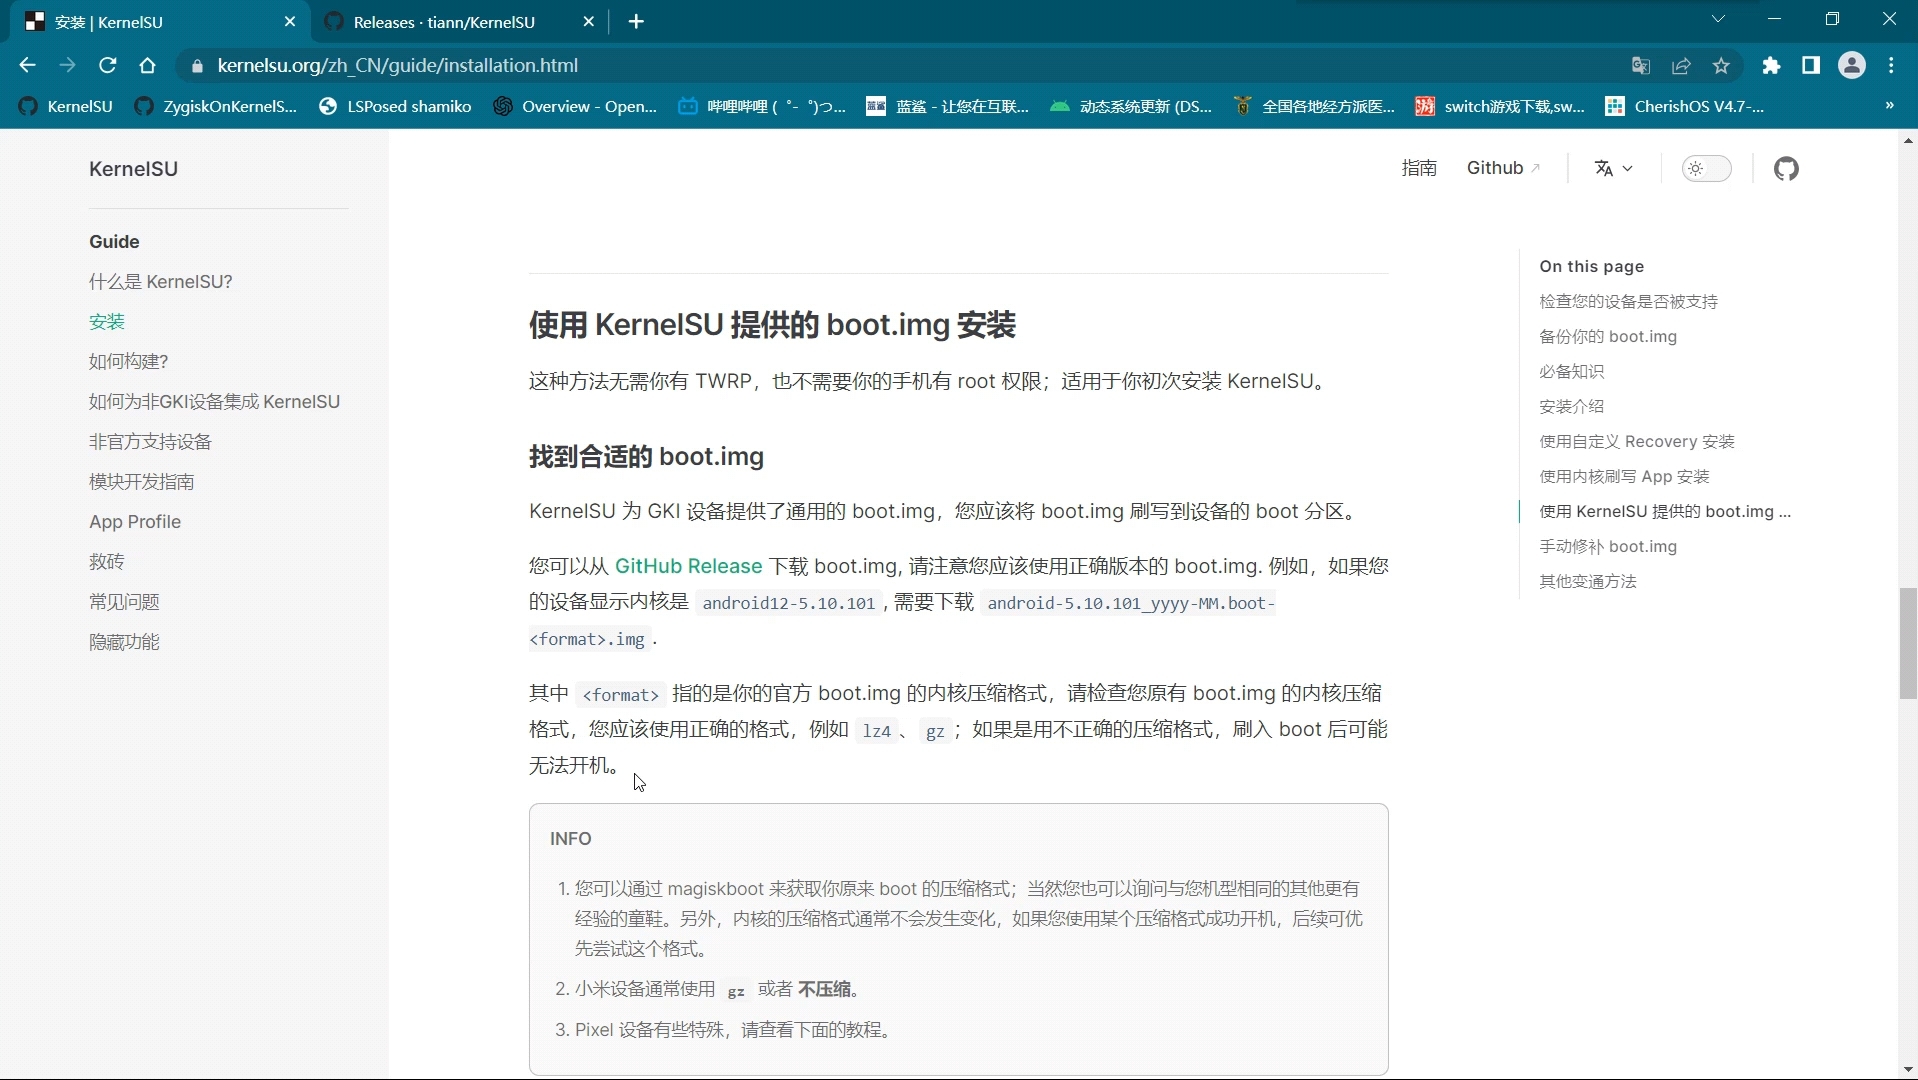Select App Profile in the Guide sidebar

click(x=135, y=521)
